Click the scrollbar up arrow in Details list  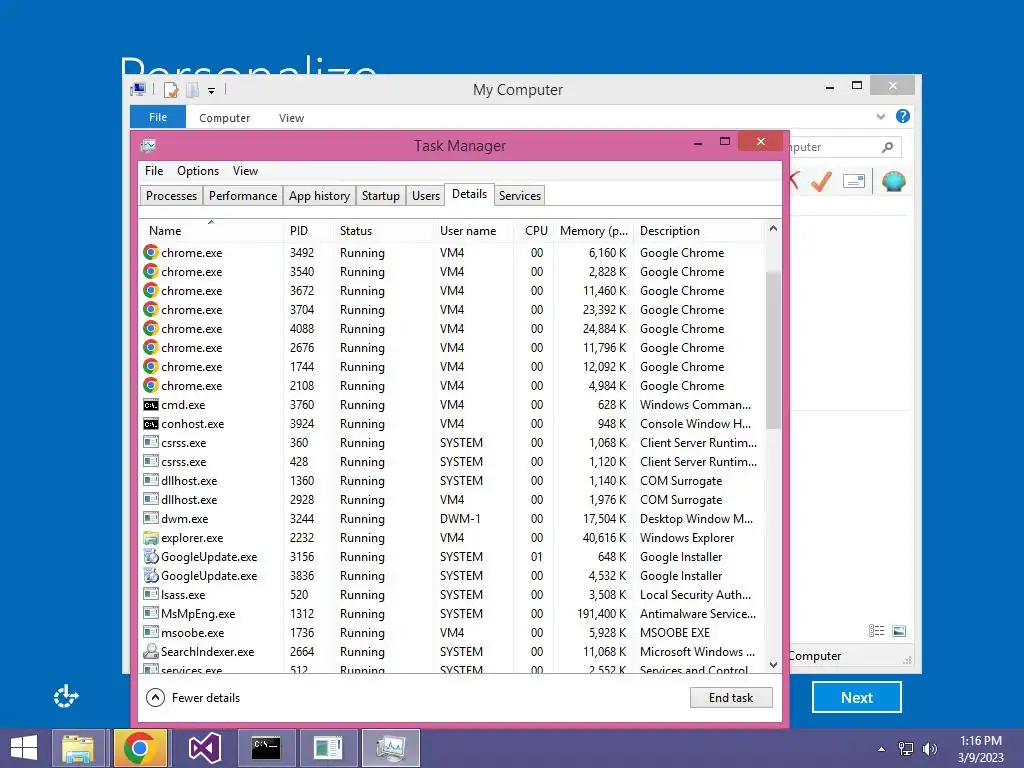point(773,228)
